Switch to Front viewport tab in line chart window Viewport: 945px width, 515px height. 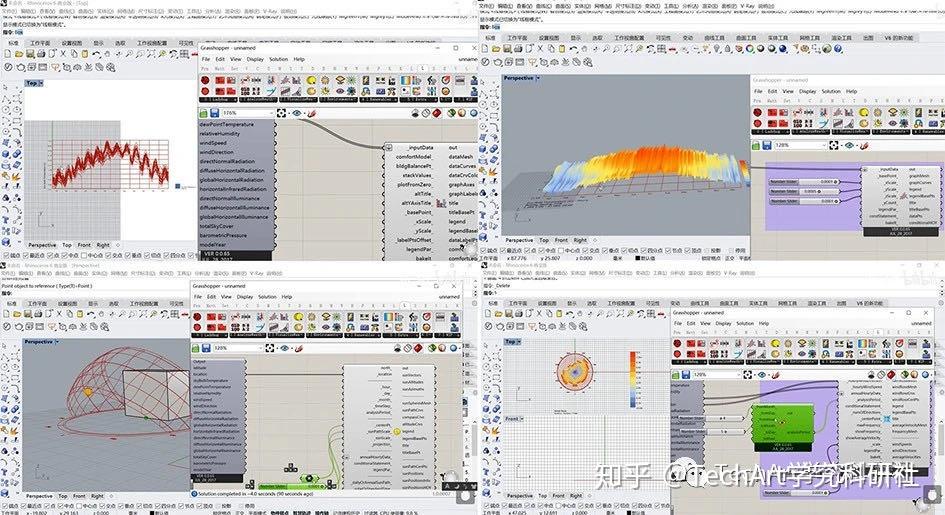84,245
